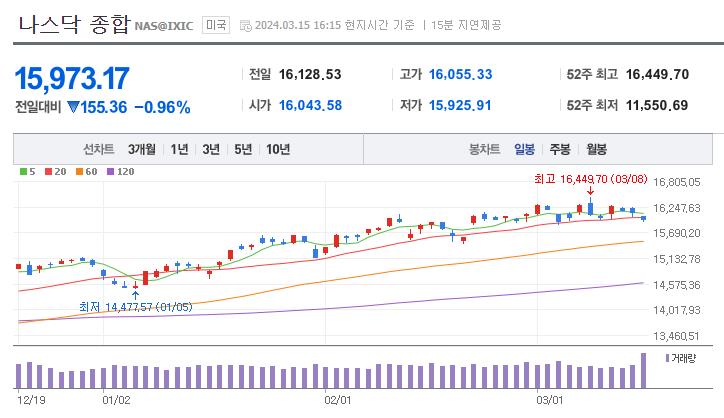Click the 16,805.05 price axis label

pos(676,182)
